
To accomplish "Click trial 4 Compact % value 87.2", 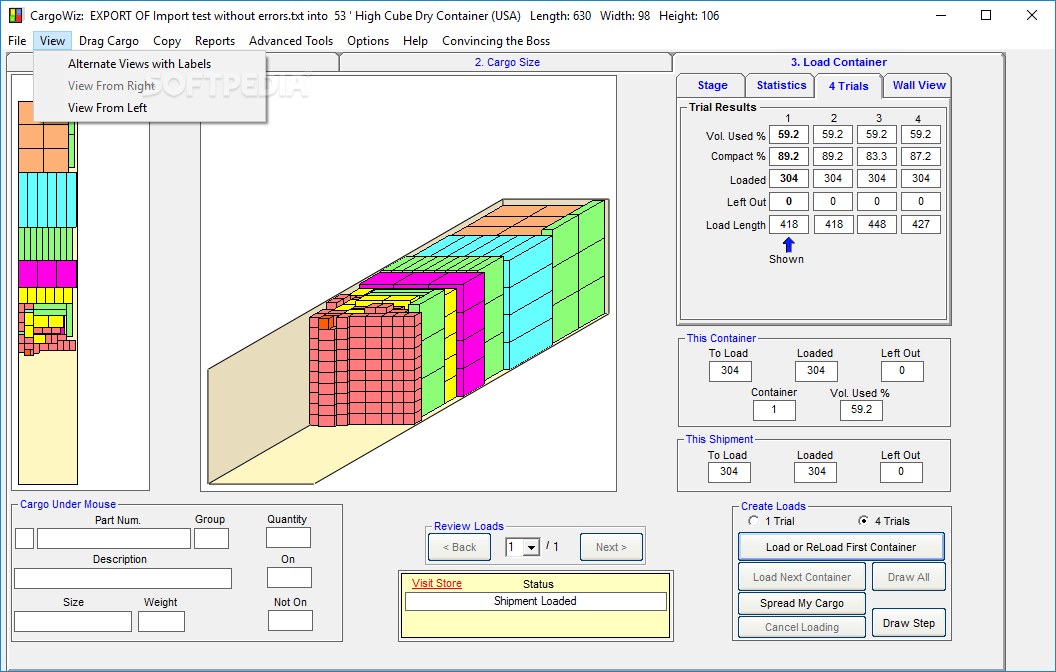I will pyautogui.click(x=920, y=156).
